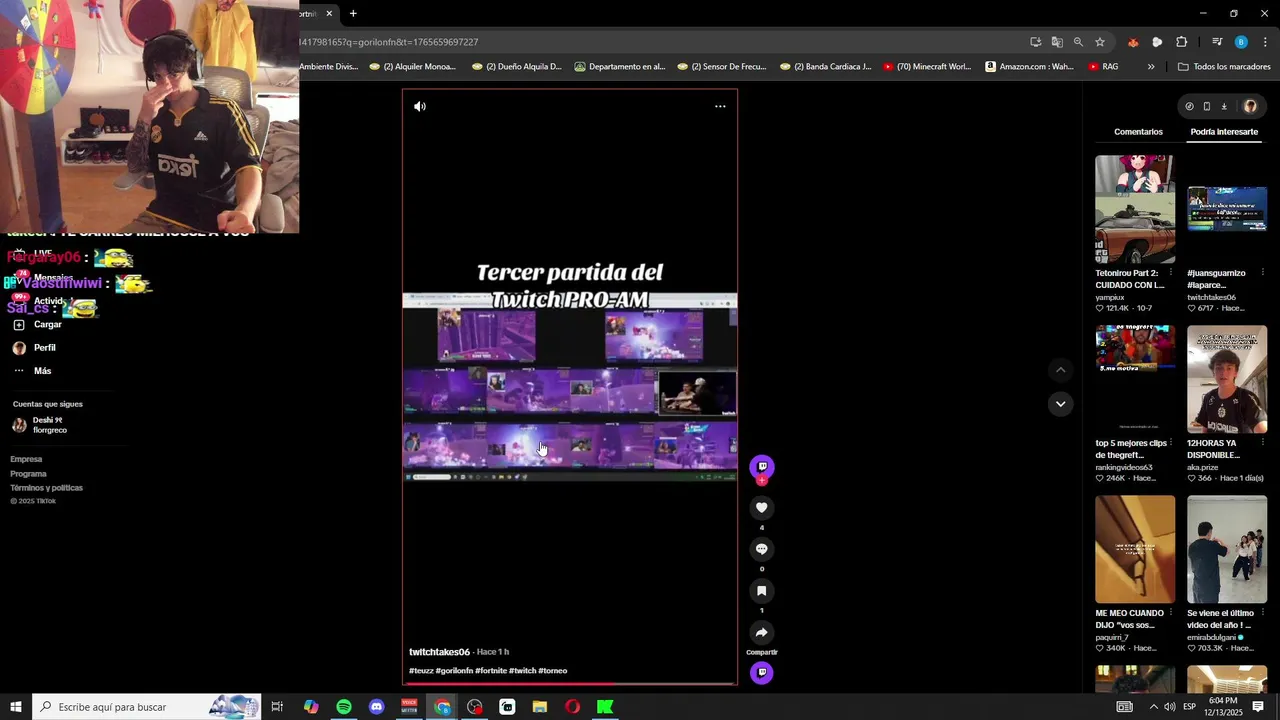Open the twitchtakes06 creator avatar
Screen dimensions: 1280x720
coord(762,467)
